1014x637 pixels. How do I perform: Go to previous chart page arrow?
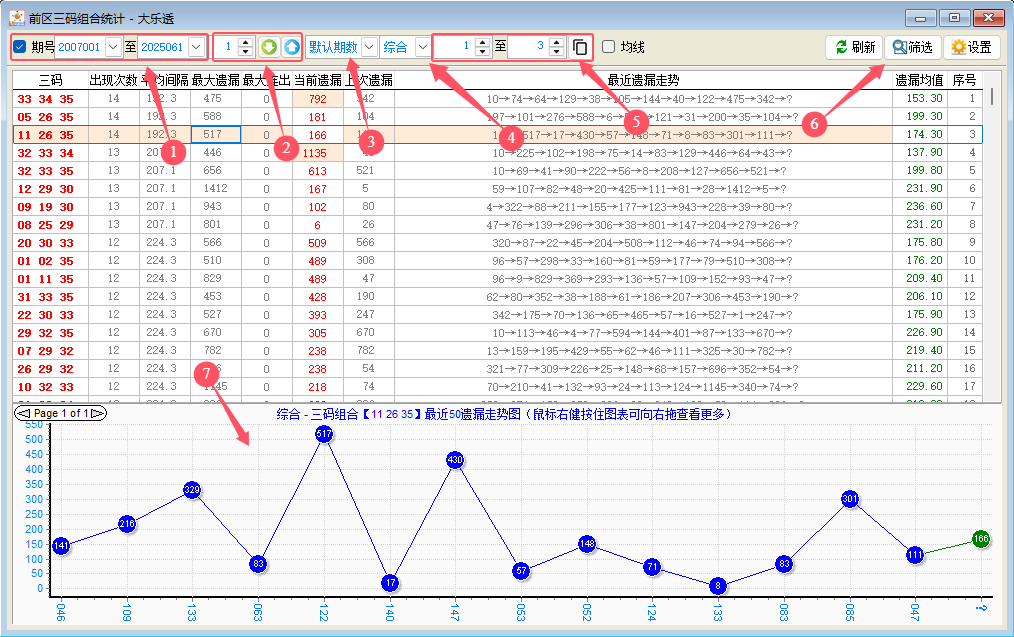click(20, 413)
